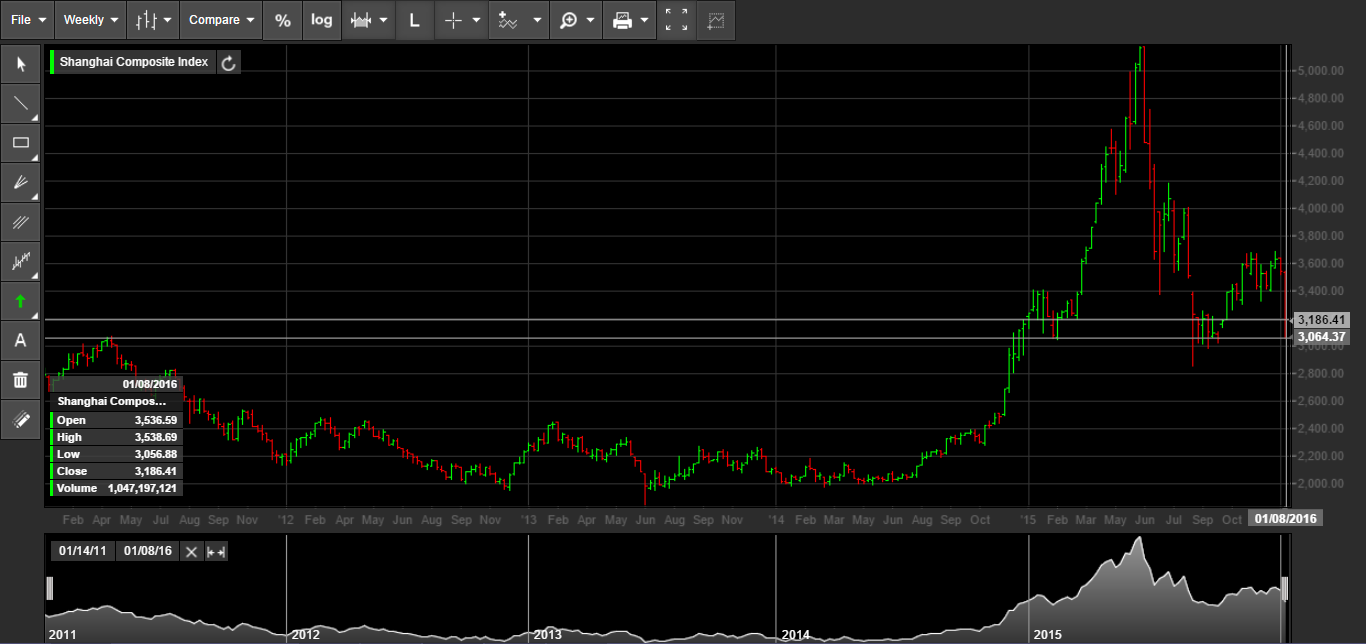Click the 01/08/16 end date field

click(x=147, y=551)
